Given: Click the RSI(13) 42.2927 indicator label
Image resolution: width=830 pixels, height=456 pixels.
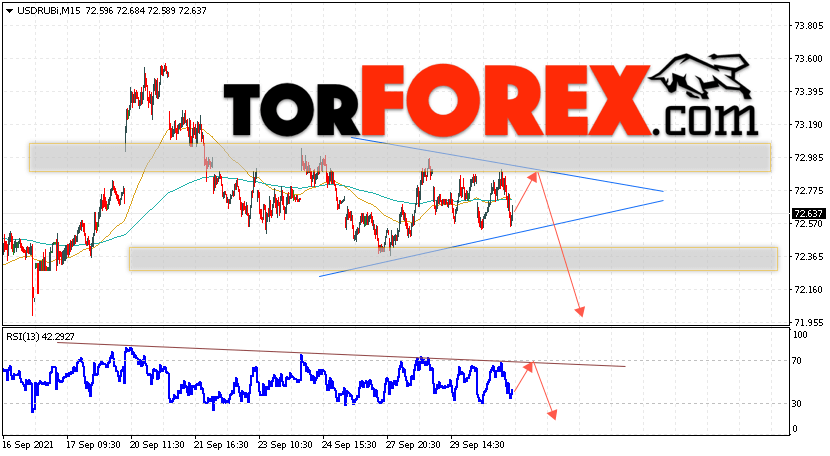Looking at the screenshot, I should click(x=40, y=336).
